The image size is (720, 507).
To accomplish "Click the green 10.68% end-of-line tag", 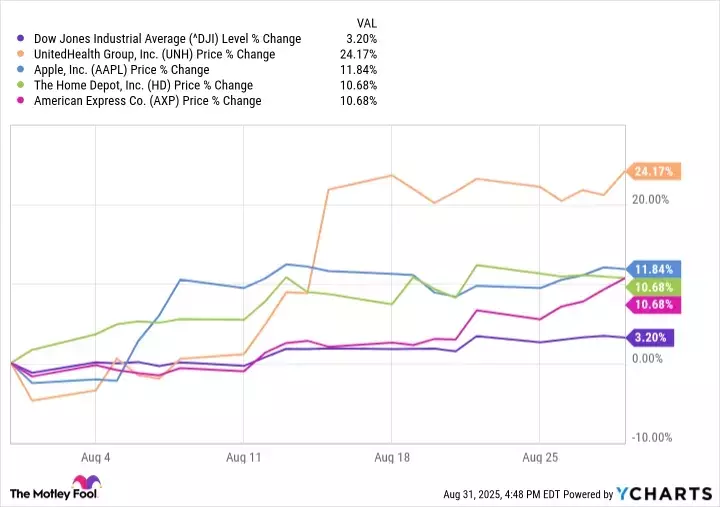I will (654, 287).
